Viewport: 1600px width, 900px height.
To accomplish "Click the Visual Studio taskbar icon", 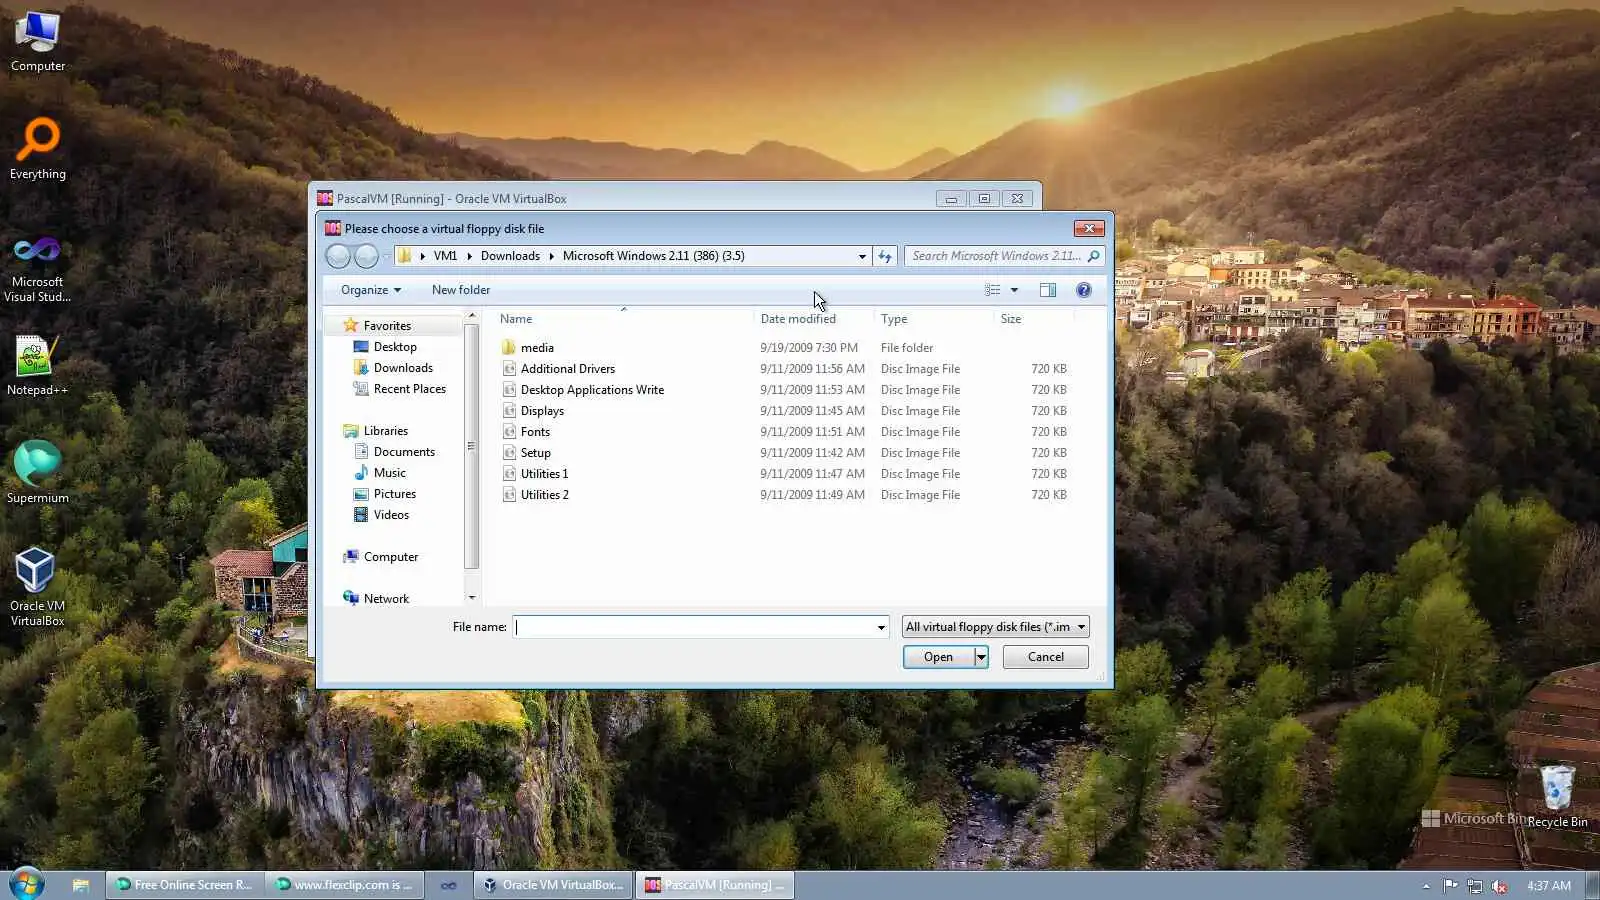I will [x=449, y=885].
